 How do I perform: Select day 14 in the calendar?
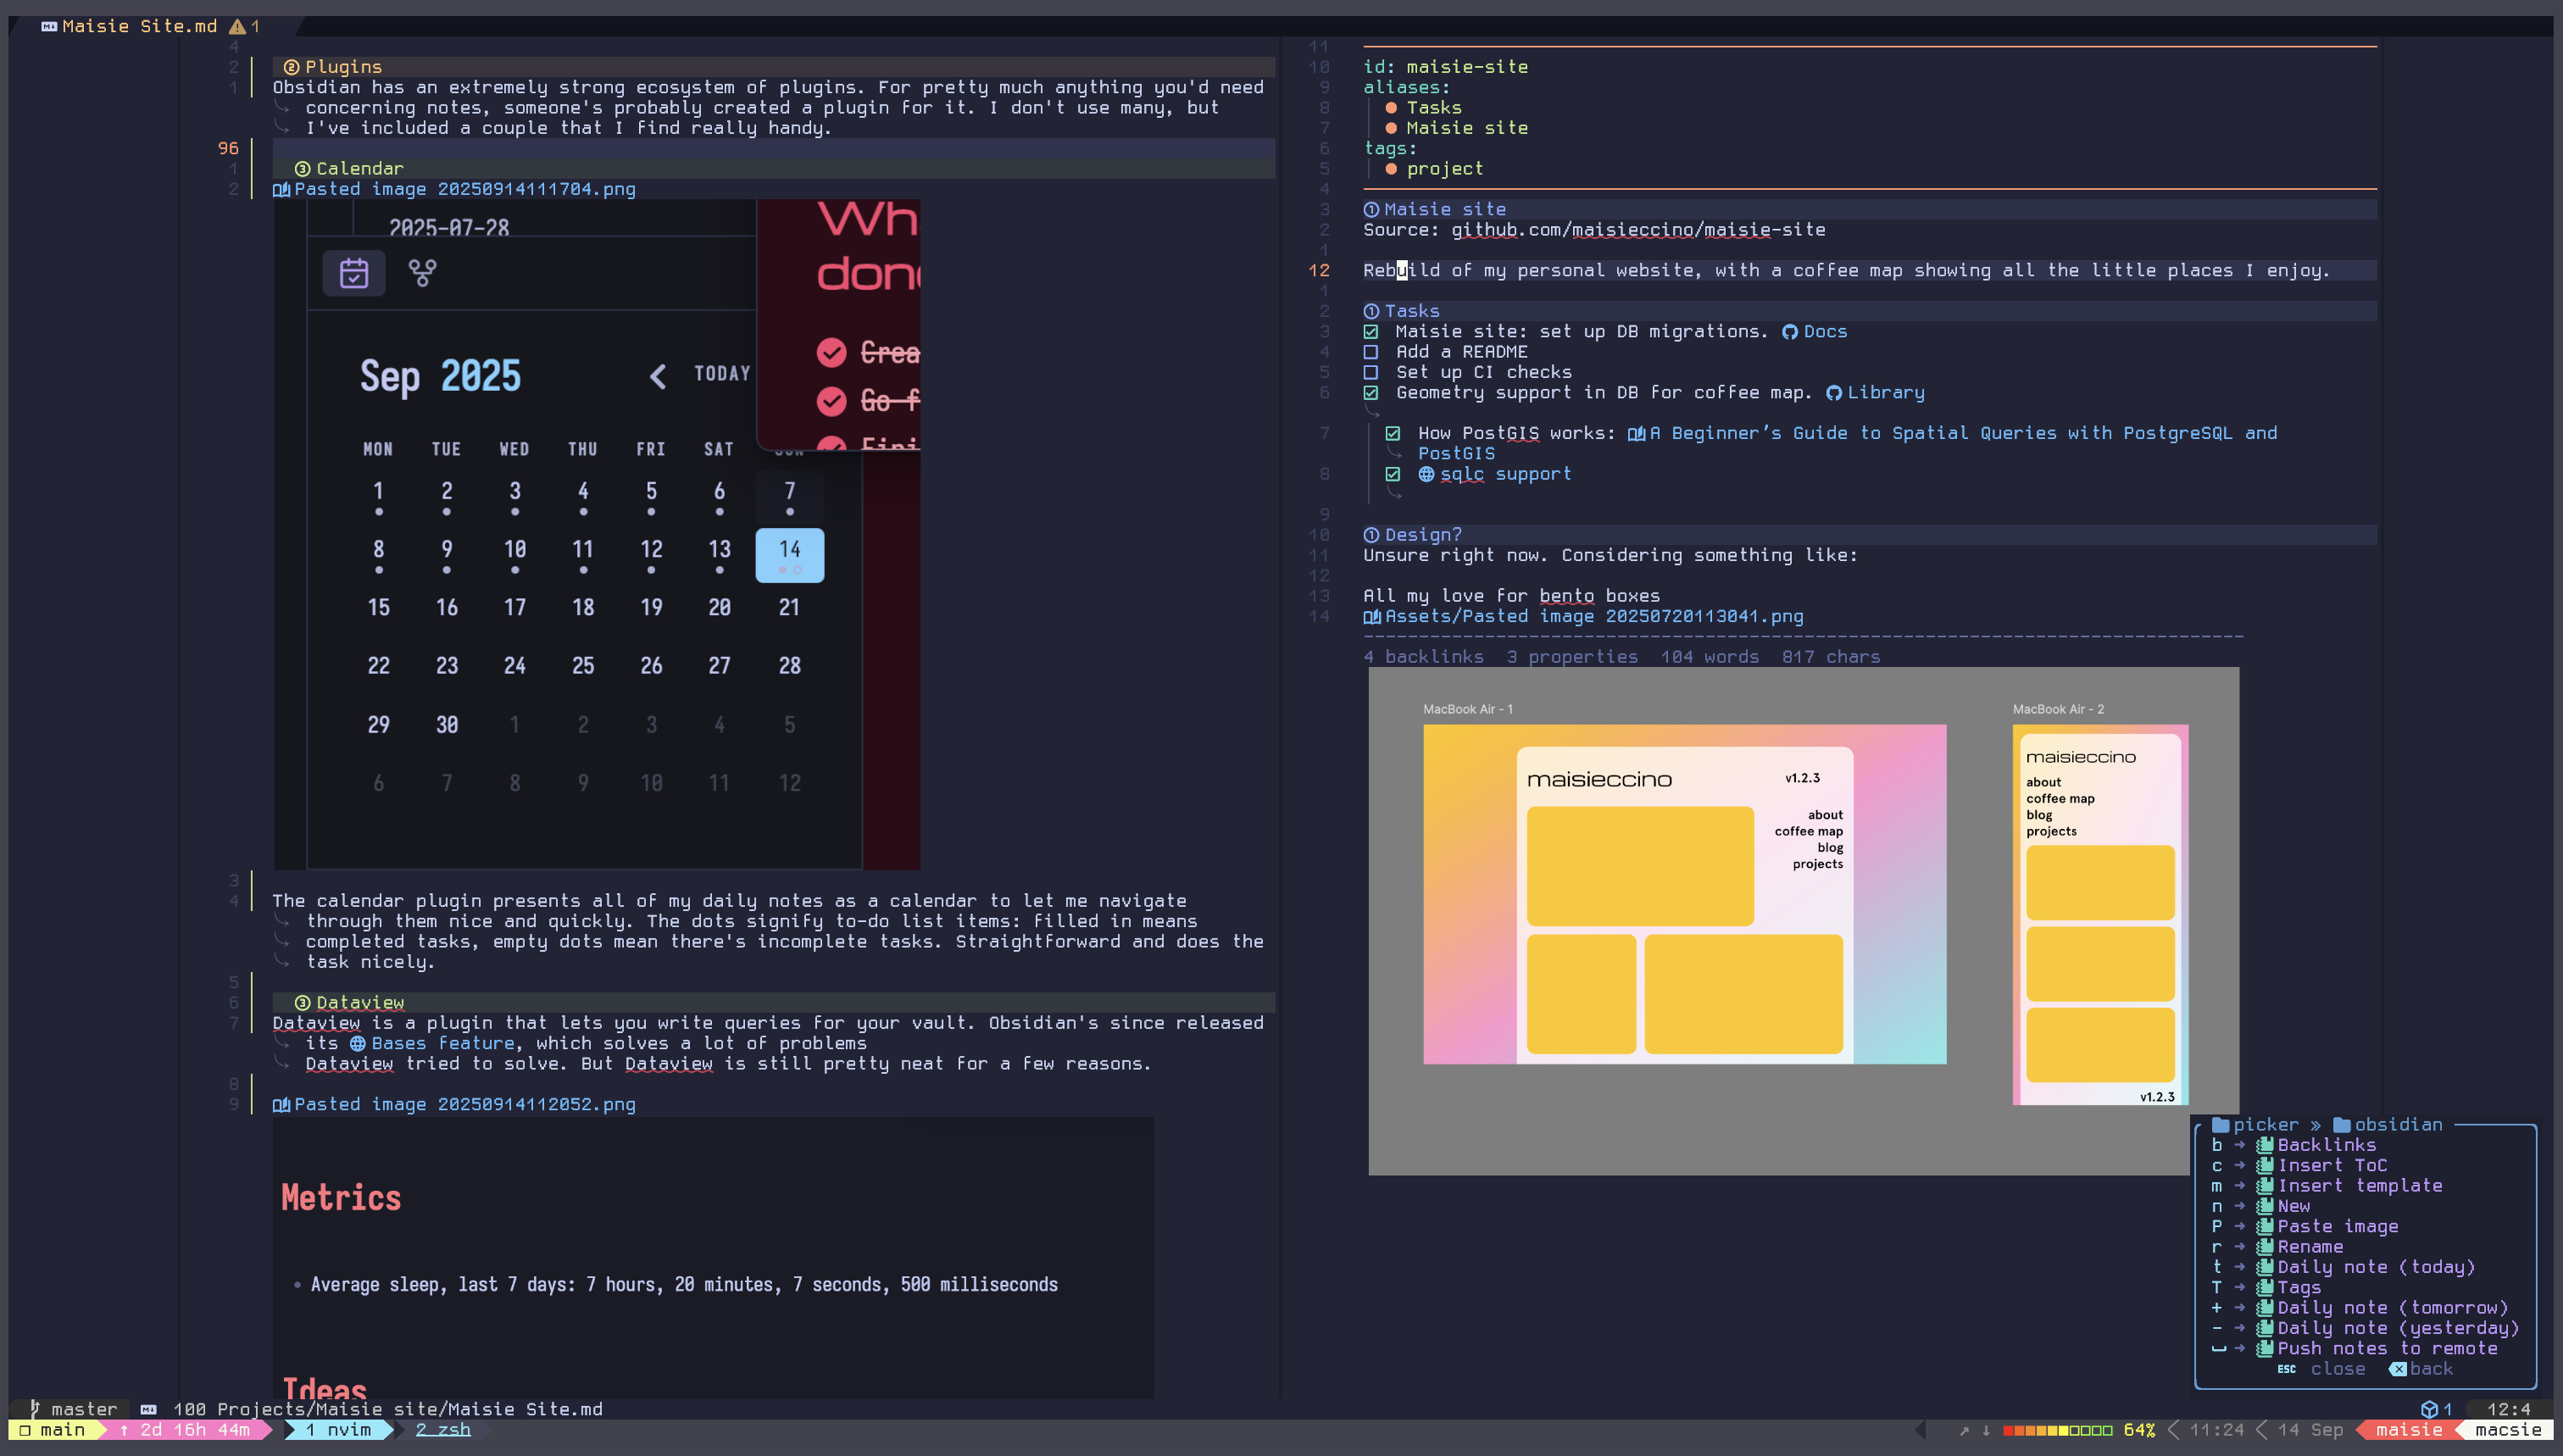(x=789, y=554)
